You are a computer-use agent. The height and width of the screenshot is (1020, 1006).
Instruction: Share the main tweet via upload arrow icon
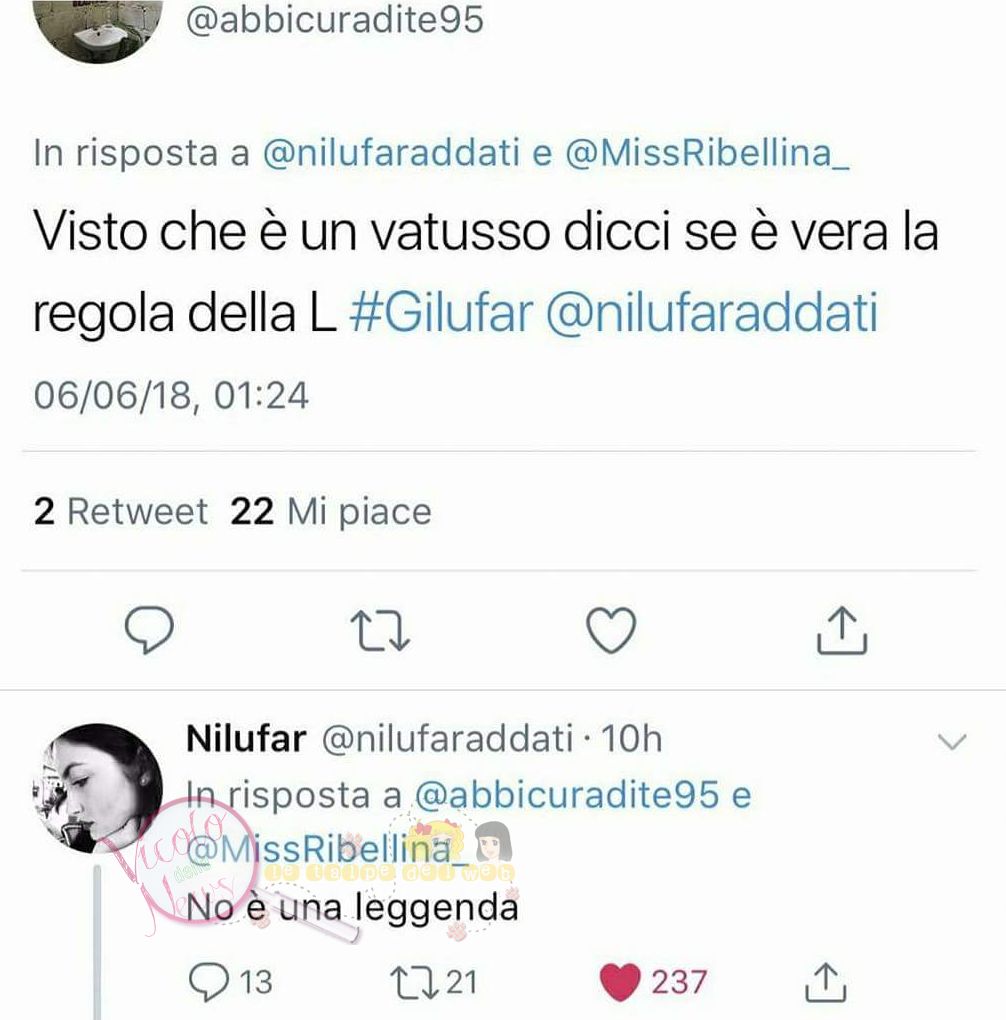(842, 629)
